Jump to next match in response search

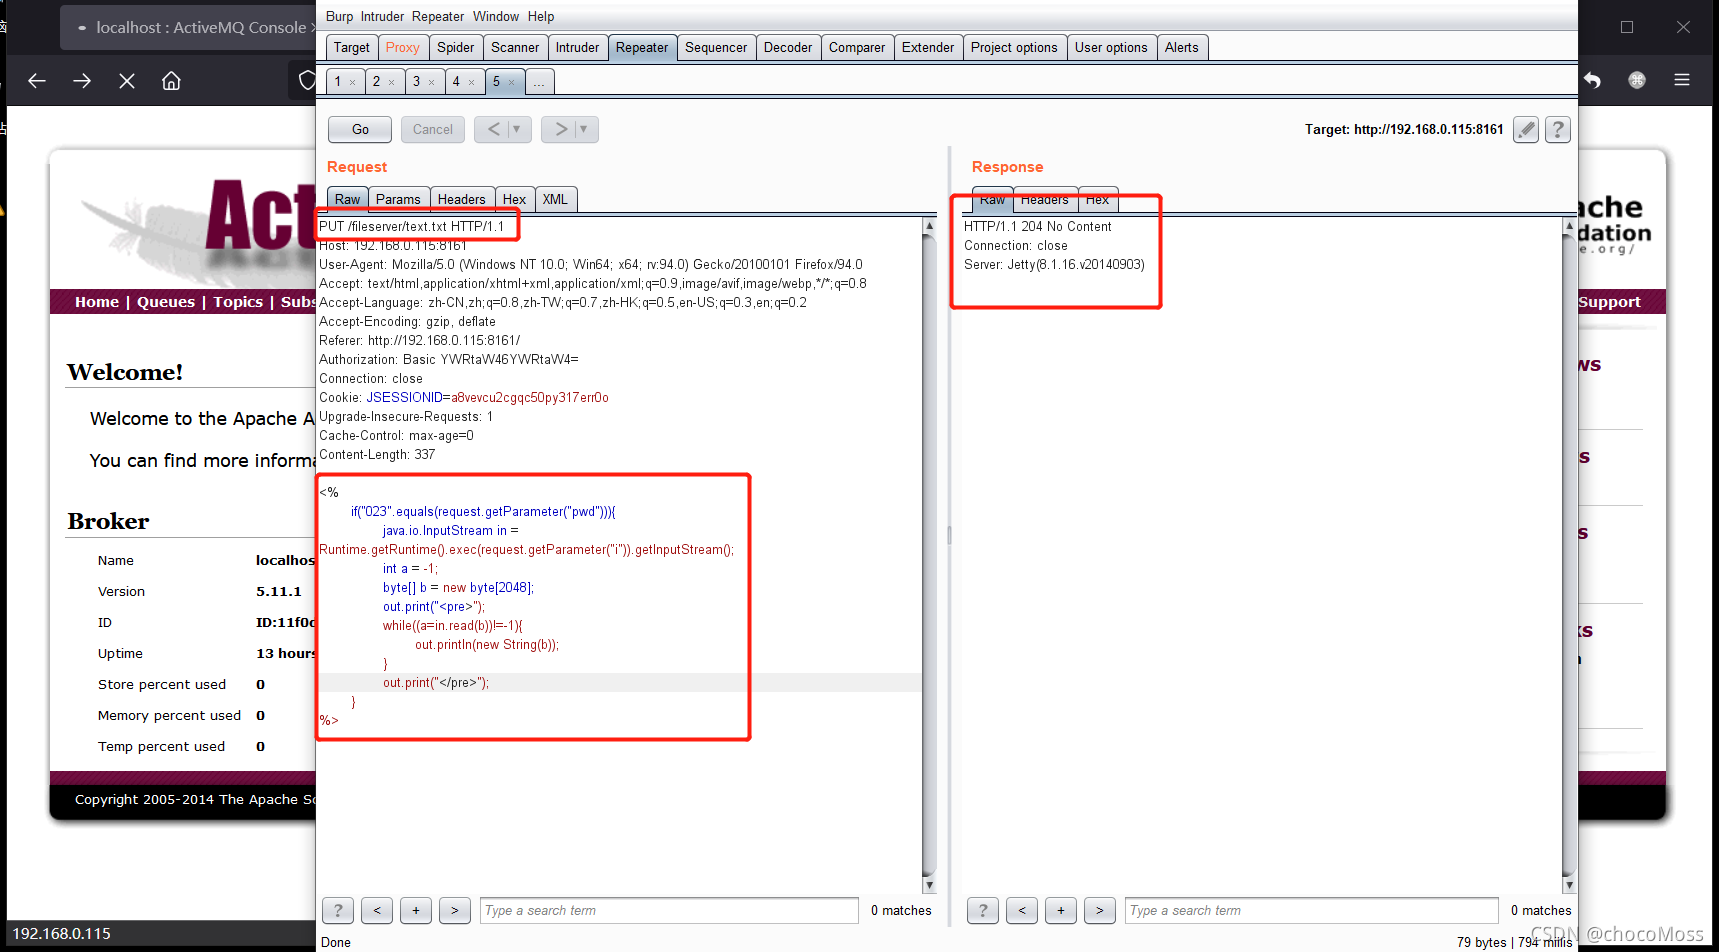1100,910
